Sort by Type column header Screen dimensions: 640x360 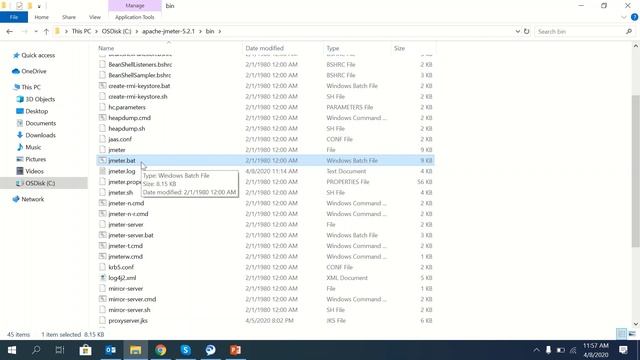click(333, 48)
